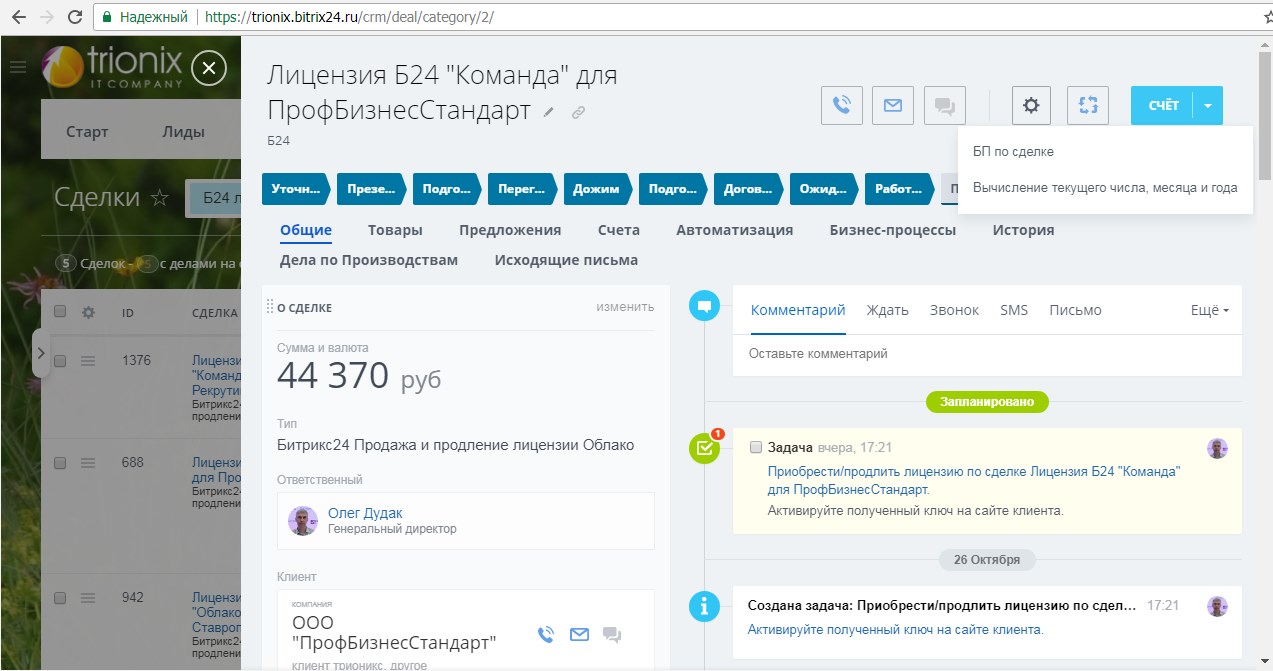Click the blue Активируйте полученный ключ link
The height and width of the screenshot is (671, 1273).
point(896,630)
